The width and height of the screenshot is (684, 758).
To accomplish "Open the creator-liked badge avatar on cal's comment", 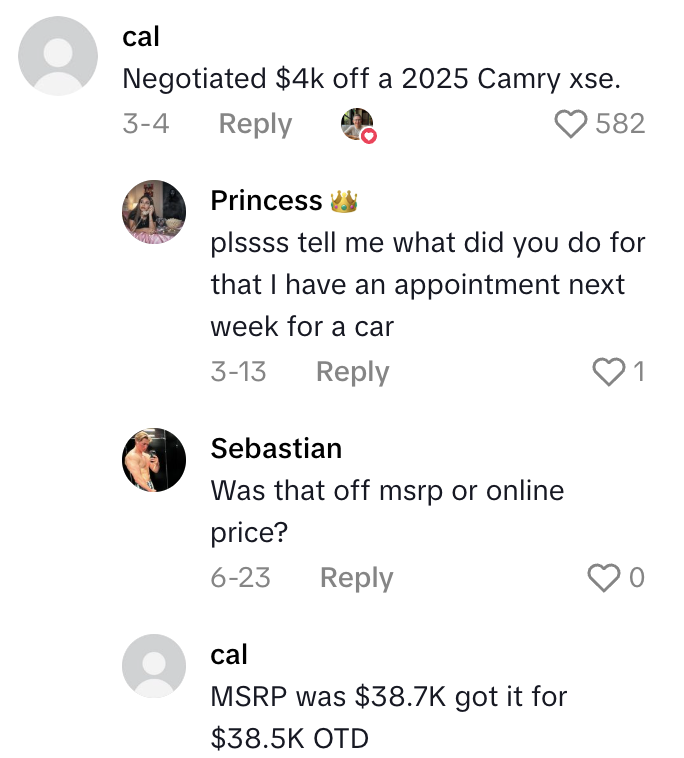I will [357, 124].
